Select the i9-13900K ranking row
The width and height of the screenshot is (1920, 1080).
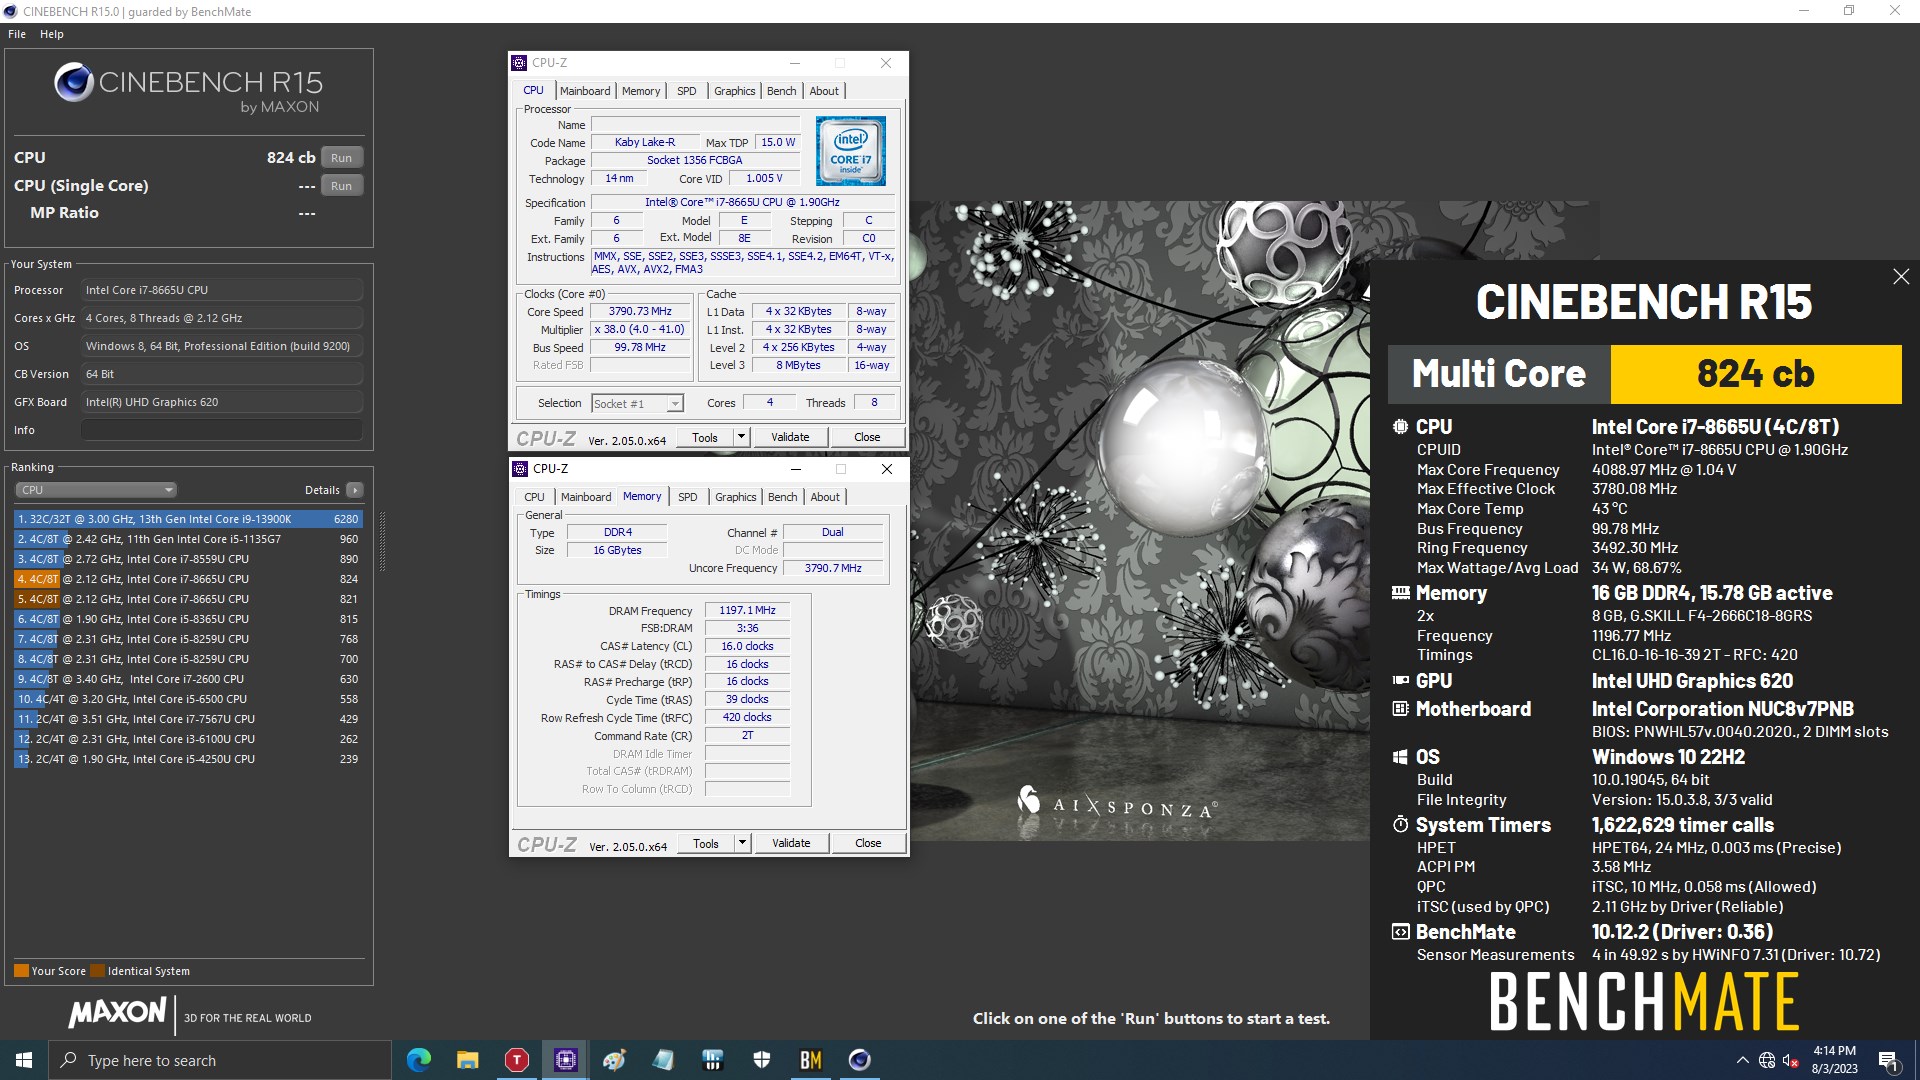click(x=188, y=519)
